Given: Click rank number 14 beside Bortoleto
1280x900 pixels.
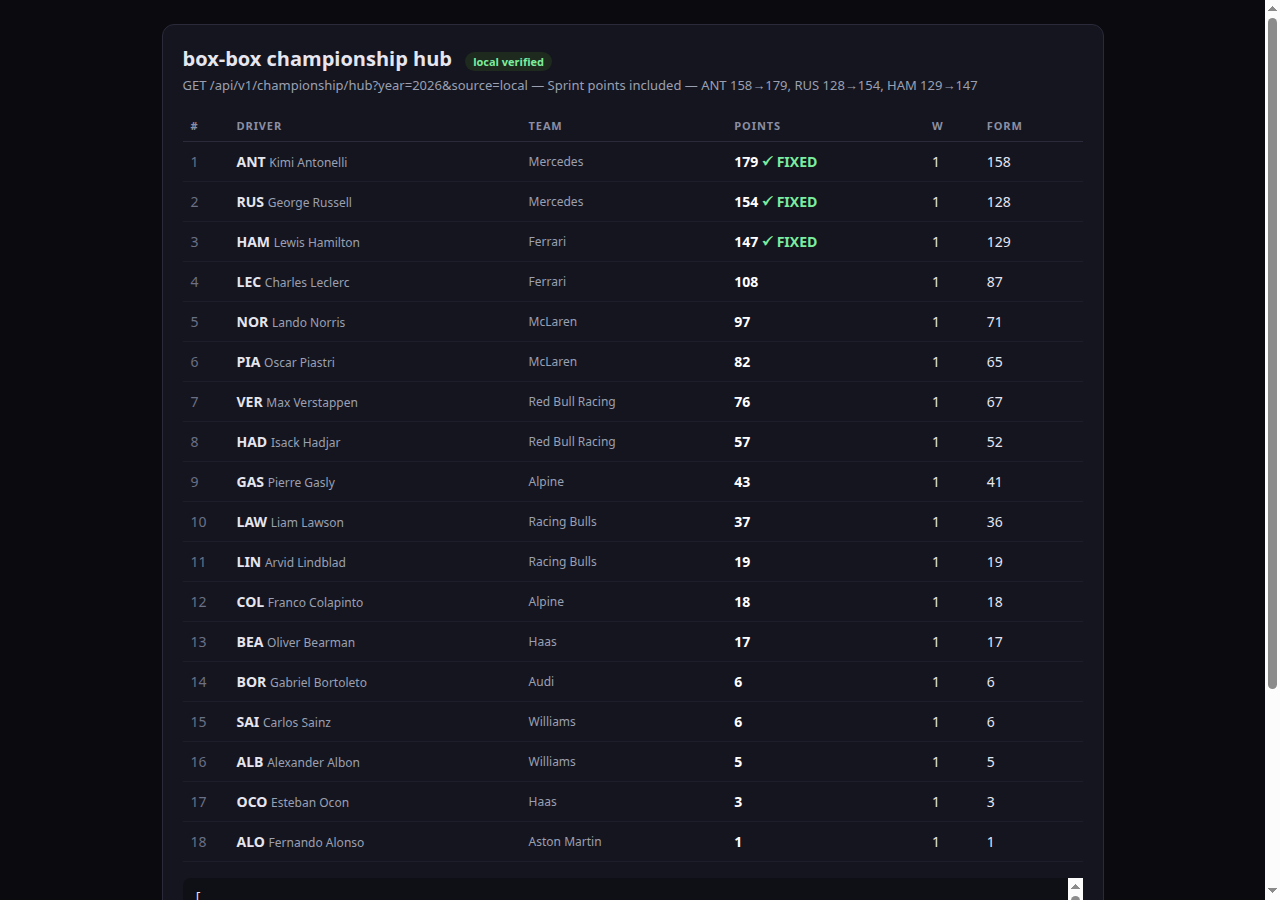Looking at the screenshot, I should click(x=198, y=682).
